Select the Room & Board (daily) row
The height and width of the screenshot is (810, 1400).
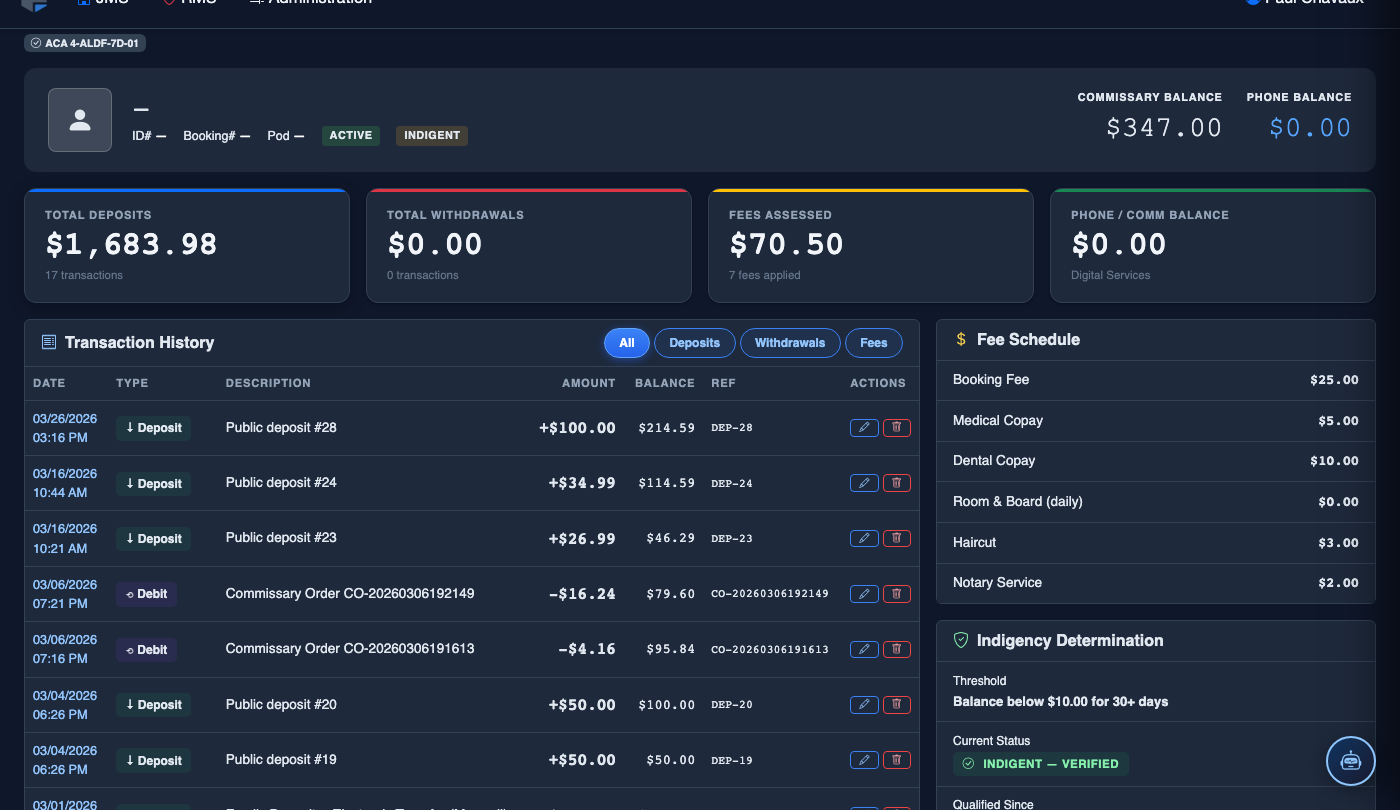coord(1156,502)
